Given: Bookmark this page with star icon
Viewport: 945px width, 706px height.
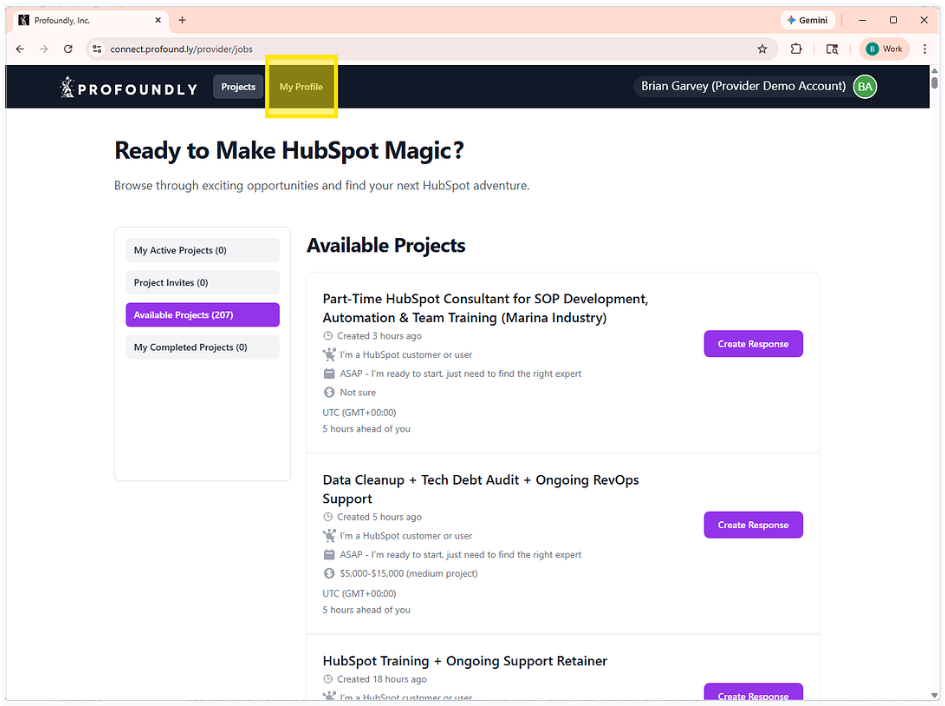Looking at the screenshot, I should [x=762, y=49].
